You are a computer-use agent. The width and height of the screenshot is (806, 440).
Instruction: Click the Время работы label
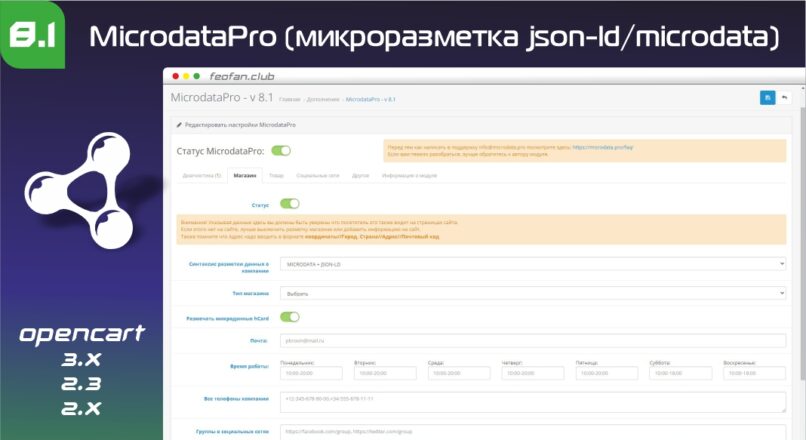tap(249, 366)
